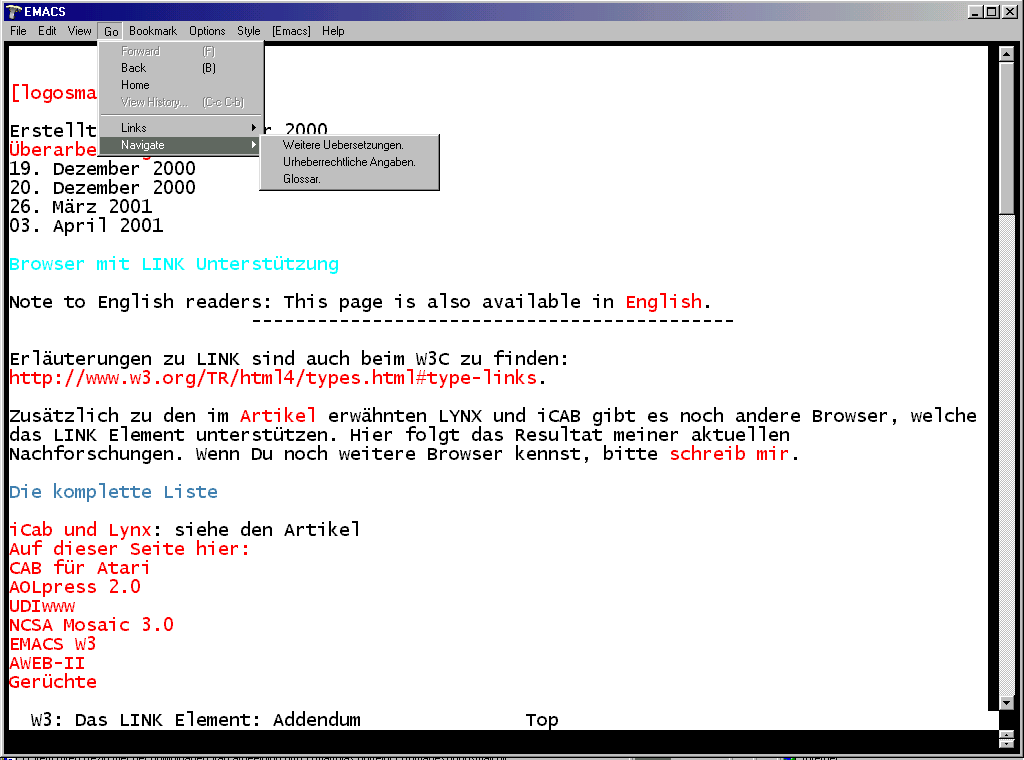Select Weitere Uebersetzungen in the Navigate submenu
Image resolution: width=1024 pixels, height=760 pixels.
[x=343, y=145]
